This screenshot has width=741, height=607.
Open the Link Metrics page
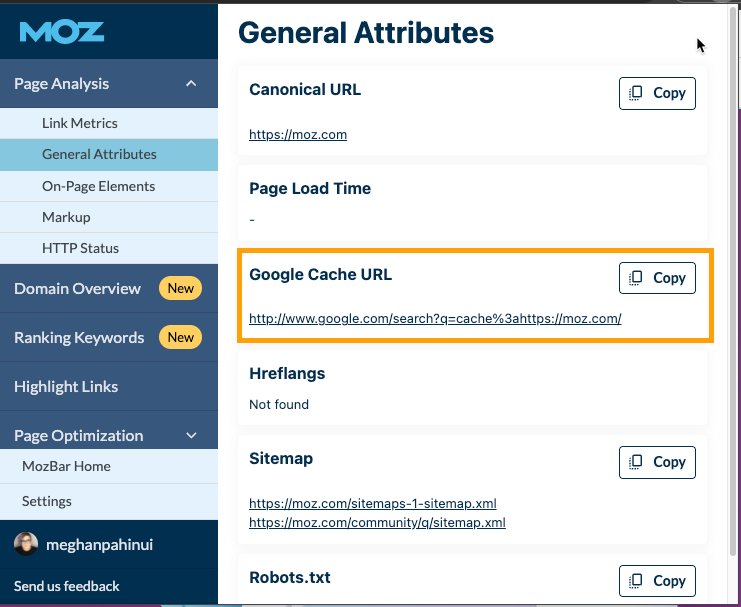coord(80,123)
